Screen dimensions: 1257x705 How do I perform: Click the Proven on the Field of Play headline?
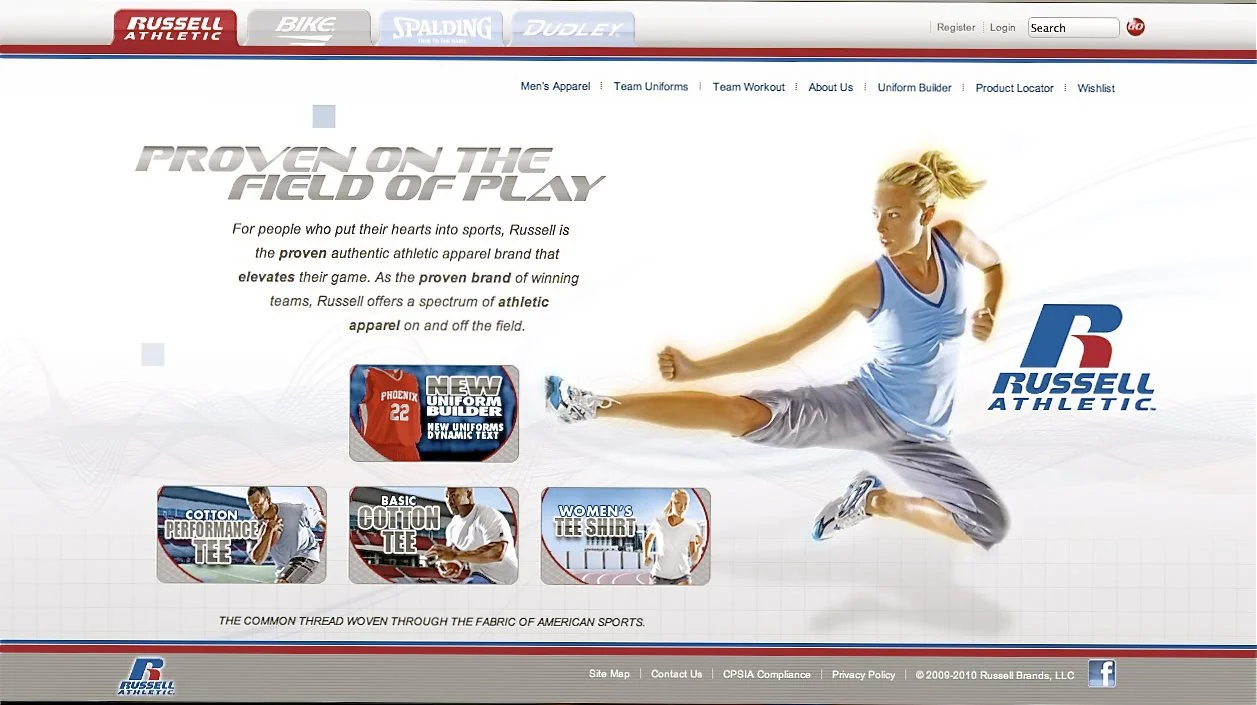coord(371,173)
